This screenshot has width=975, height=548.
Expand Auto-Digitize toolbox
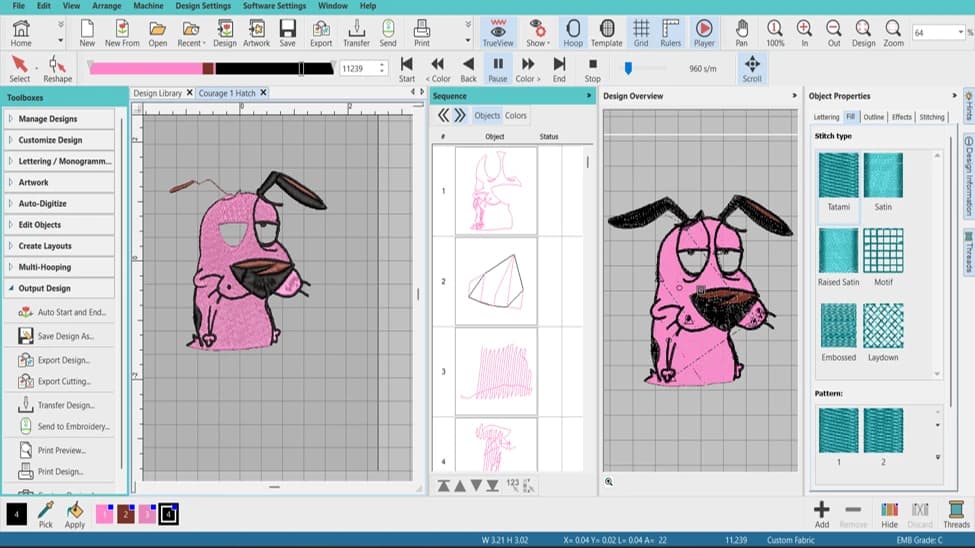(60, 203)
